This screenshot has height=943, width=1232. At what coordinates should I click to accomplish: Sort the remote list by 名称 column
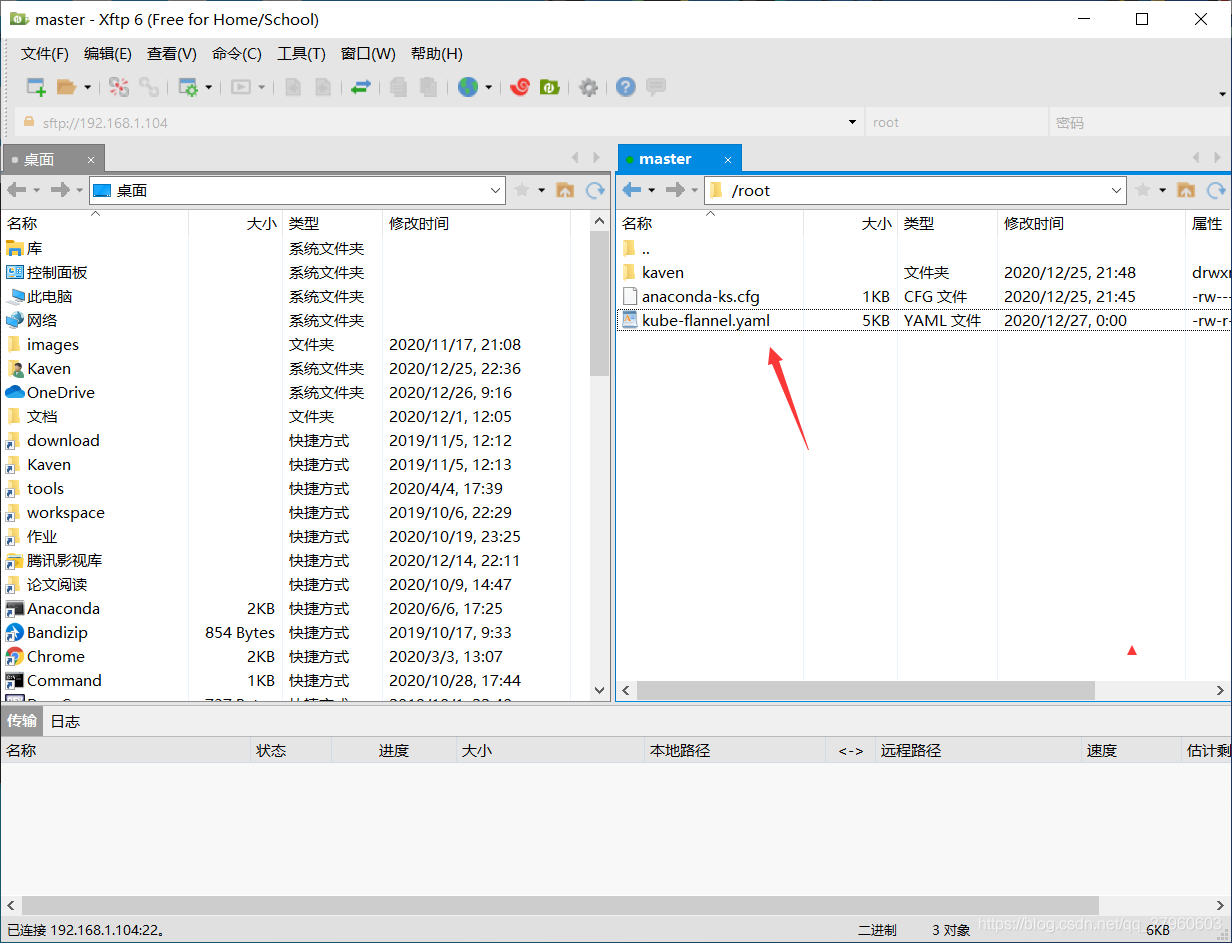tap(710, 224)
